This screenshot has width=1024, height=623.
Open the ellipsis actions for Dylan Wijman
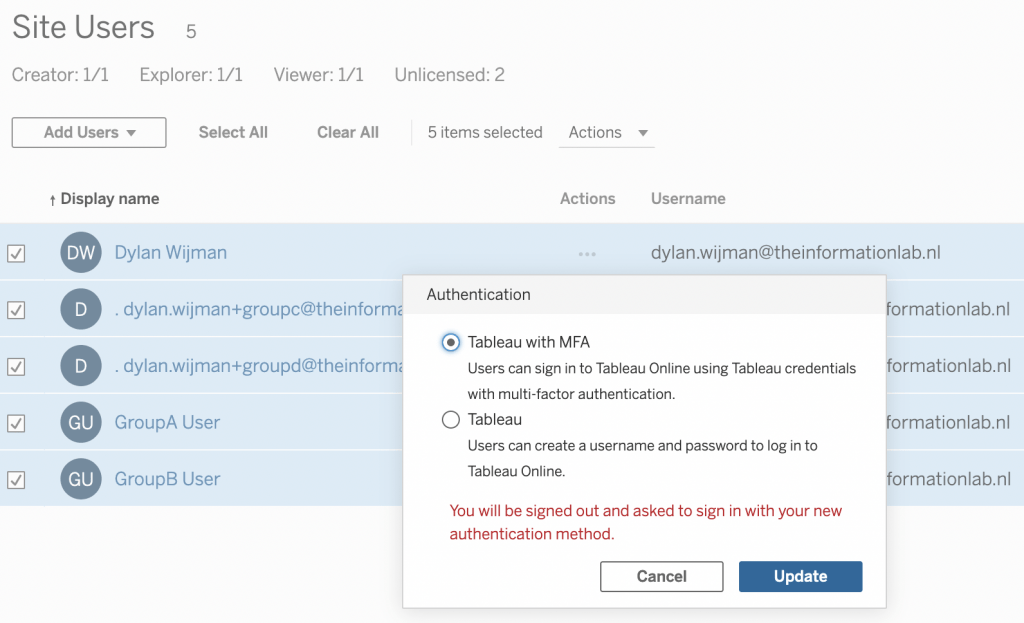[587, 254]
